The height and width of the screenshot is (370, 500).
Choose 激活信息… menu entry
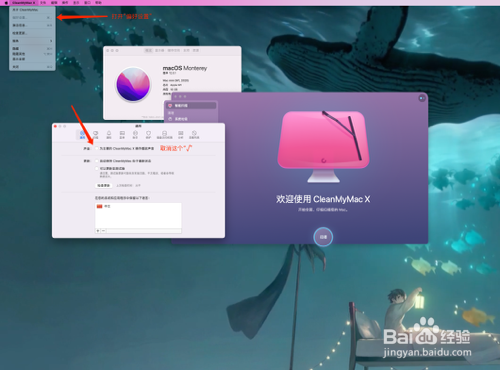coord(32,25)
